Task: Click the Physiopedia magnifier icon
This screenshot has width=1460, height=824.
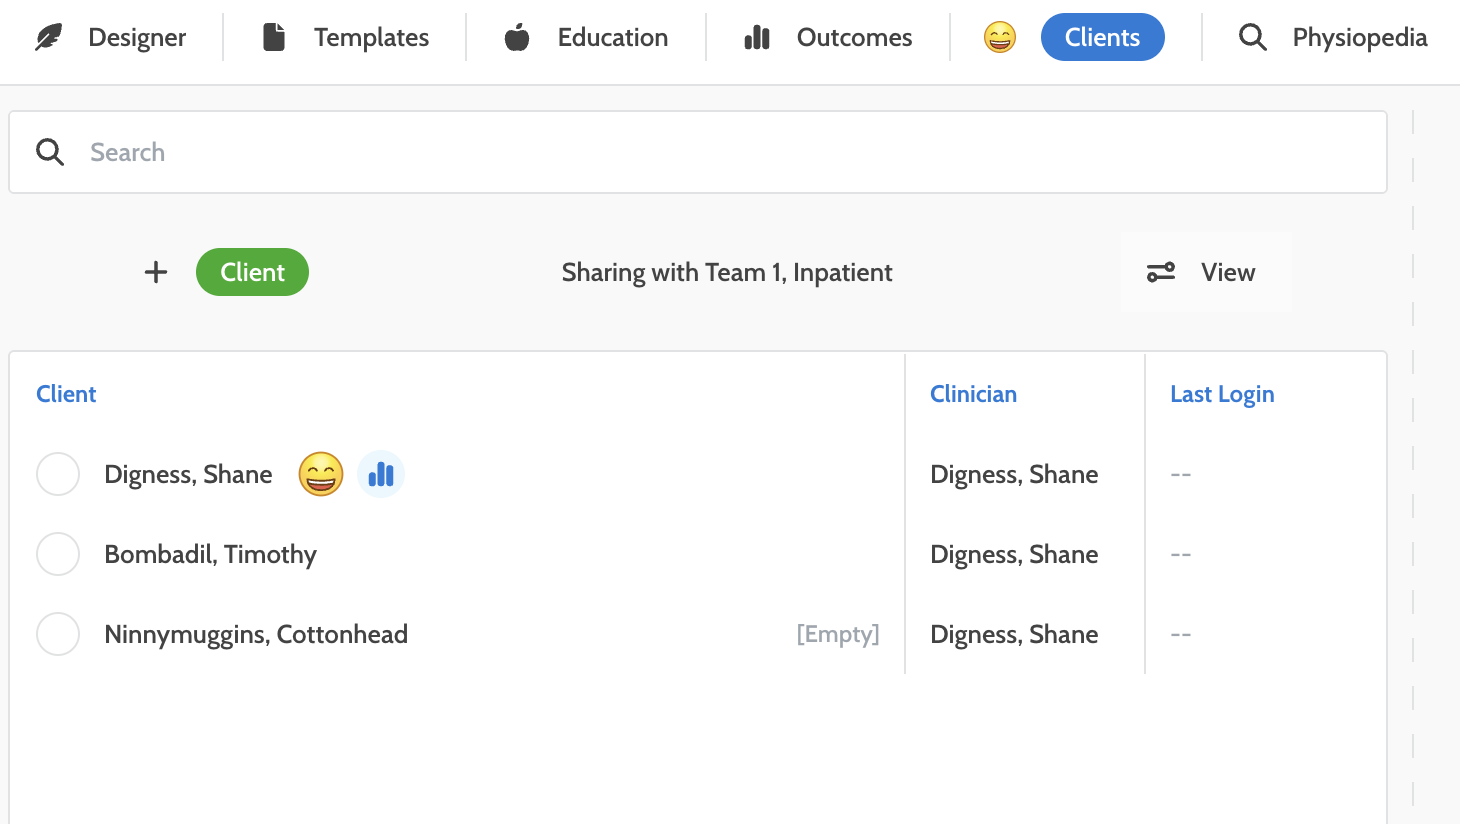Action: [1252, 38]
